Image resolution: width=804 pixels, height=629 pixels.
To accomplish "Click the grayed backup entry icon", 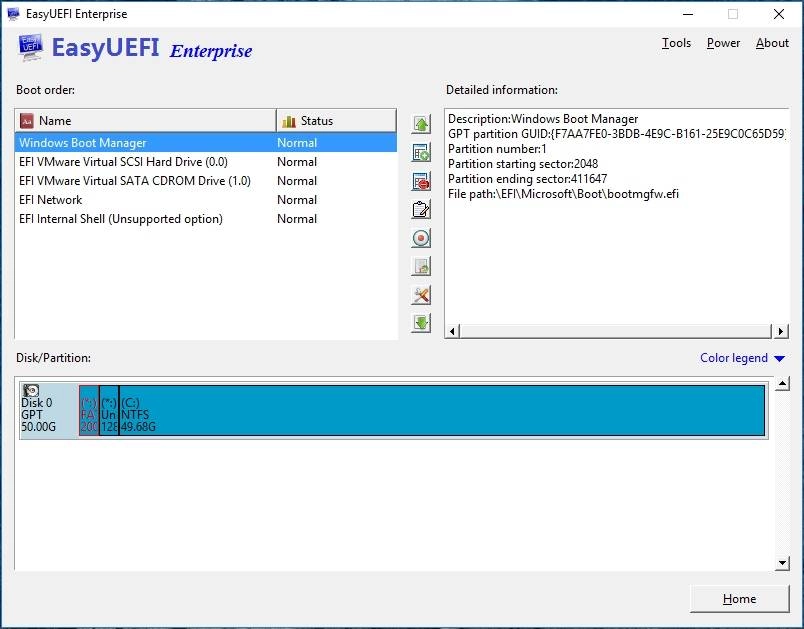I will [421, 267].
